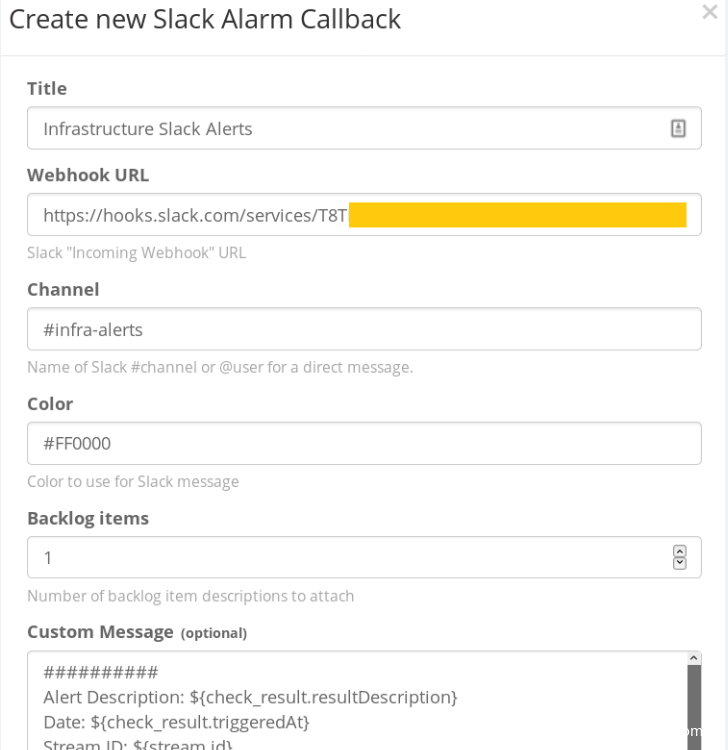Close the Create new Slack Alarm Callback dialog

coord(710,15)
